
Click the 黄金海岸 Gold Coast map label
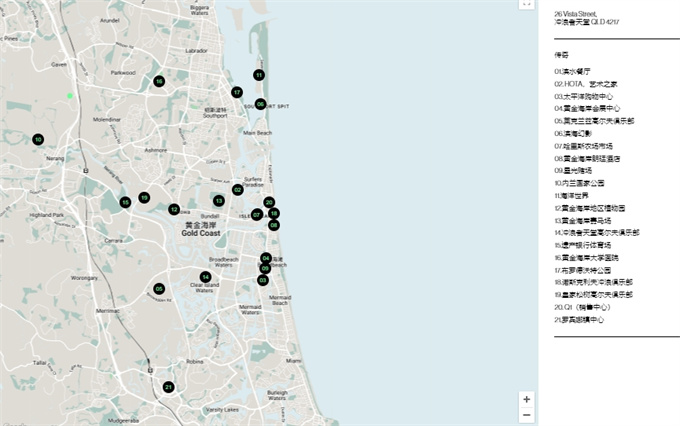tap(207, 231)
